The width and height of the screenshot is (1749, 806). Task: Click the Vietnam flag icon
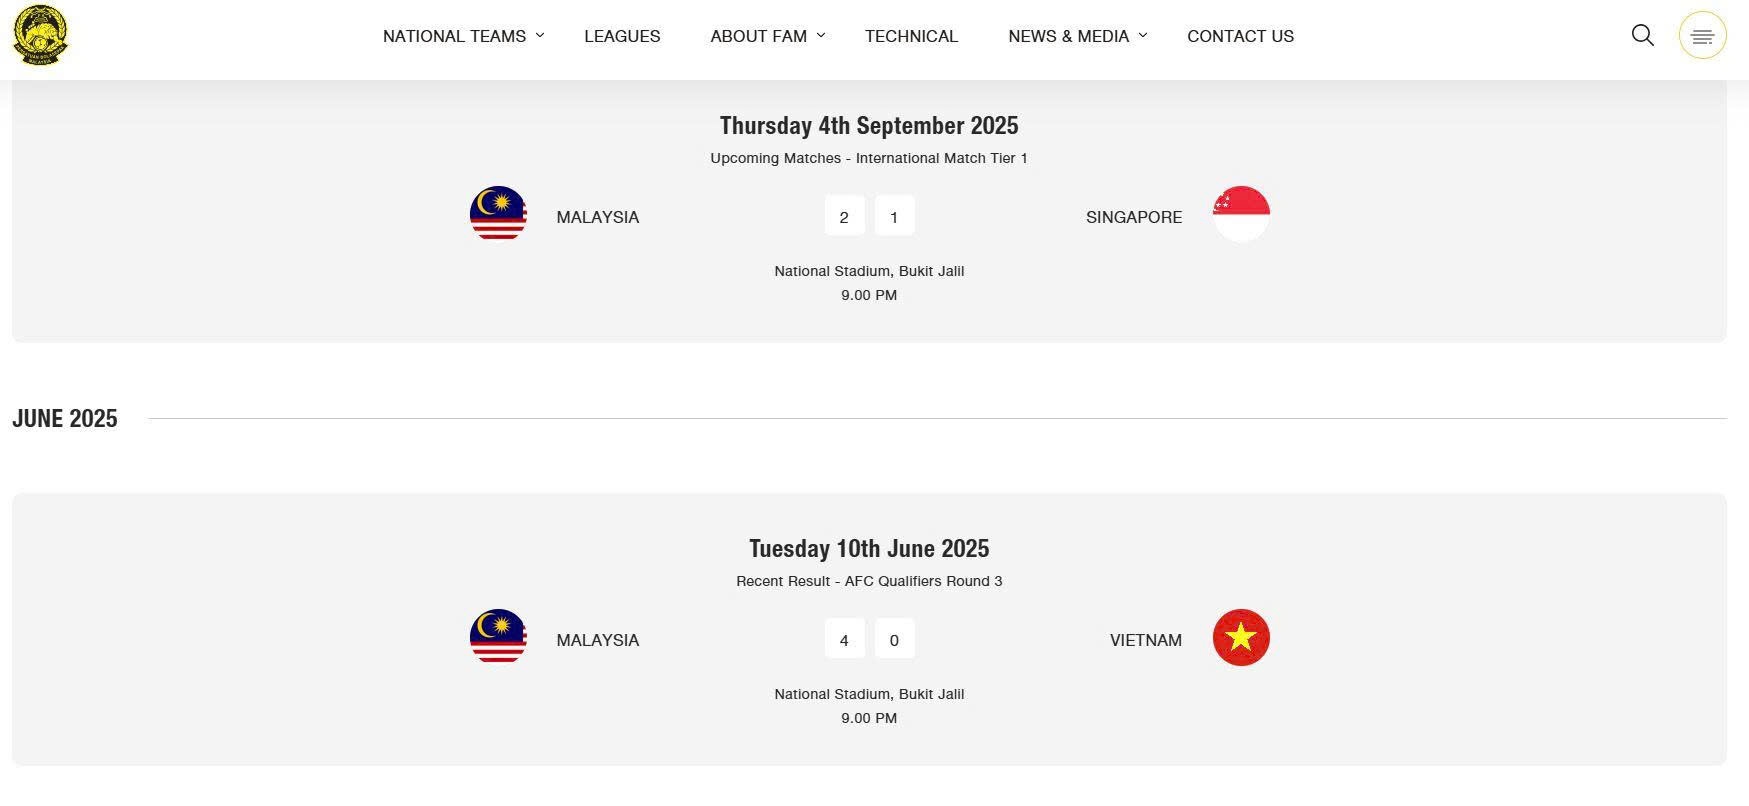1241,637
